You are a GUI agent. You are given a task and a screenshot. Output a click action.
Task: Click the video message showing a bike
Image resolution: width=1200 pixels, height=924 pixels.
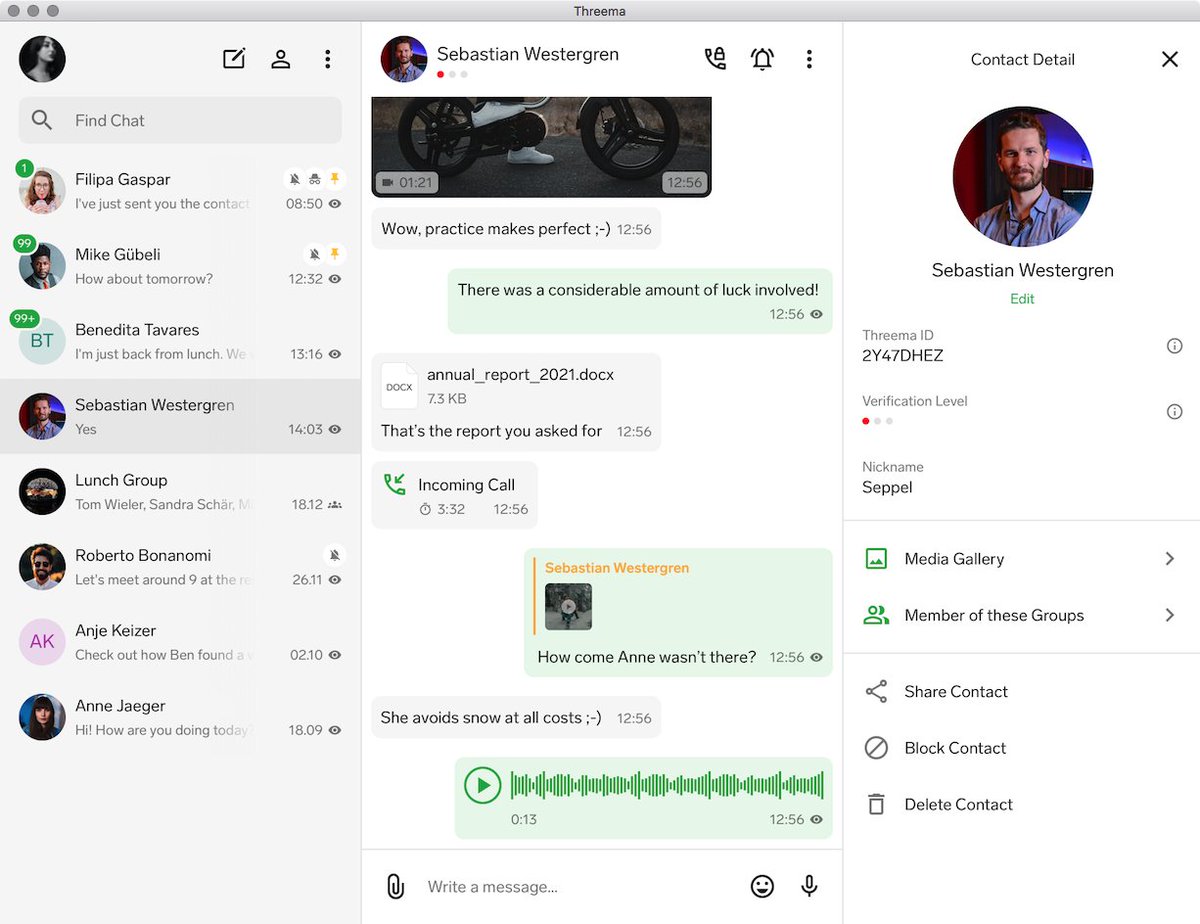point(541,146)
